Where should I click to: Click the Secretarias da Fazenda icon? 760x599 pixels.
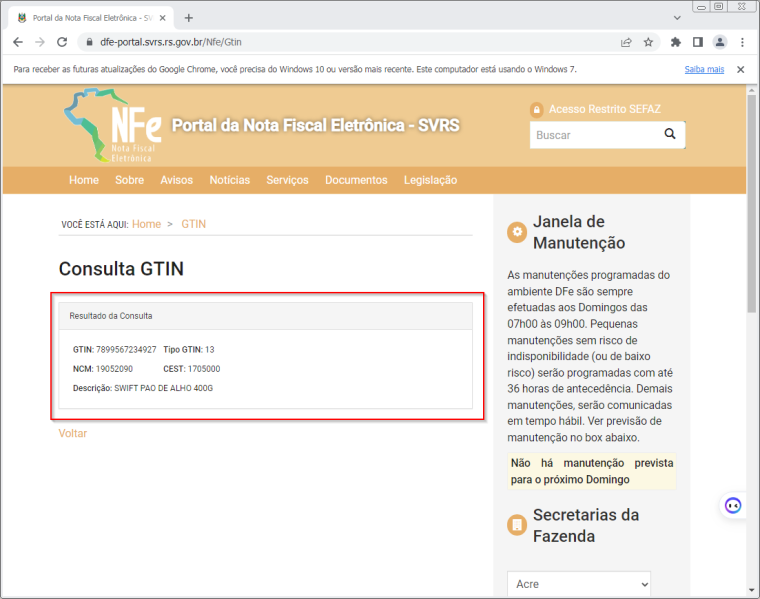click(517, 525)
